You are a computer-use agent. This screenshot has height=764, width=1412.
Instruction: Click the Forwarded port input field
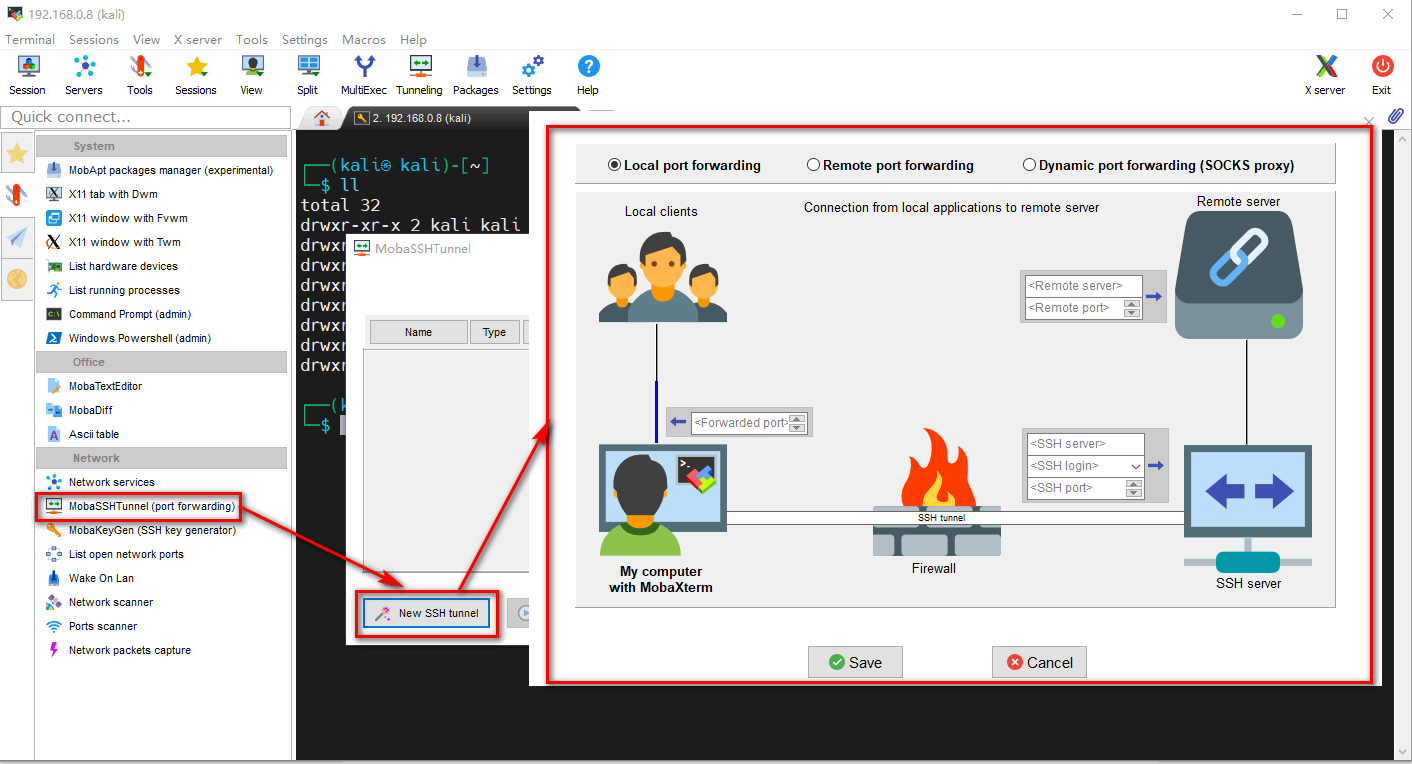(740, 422)
